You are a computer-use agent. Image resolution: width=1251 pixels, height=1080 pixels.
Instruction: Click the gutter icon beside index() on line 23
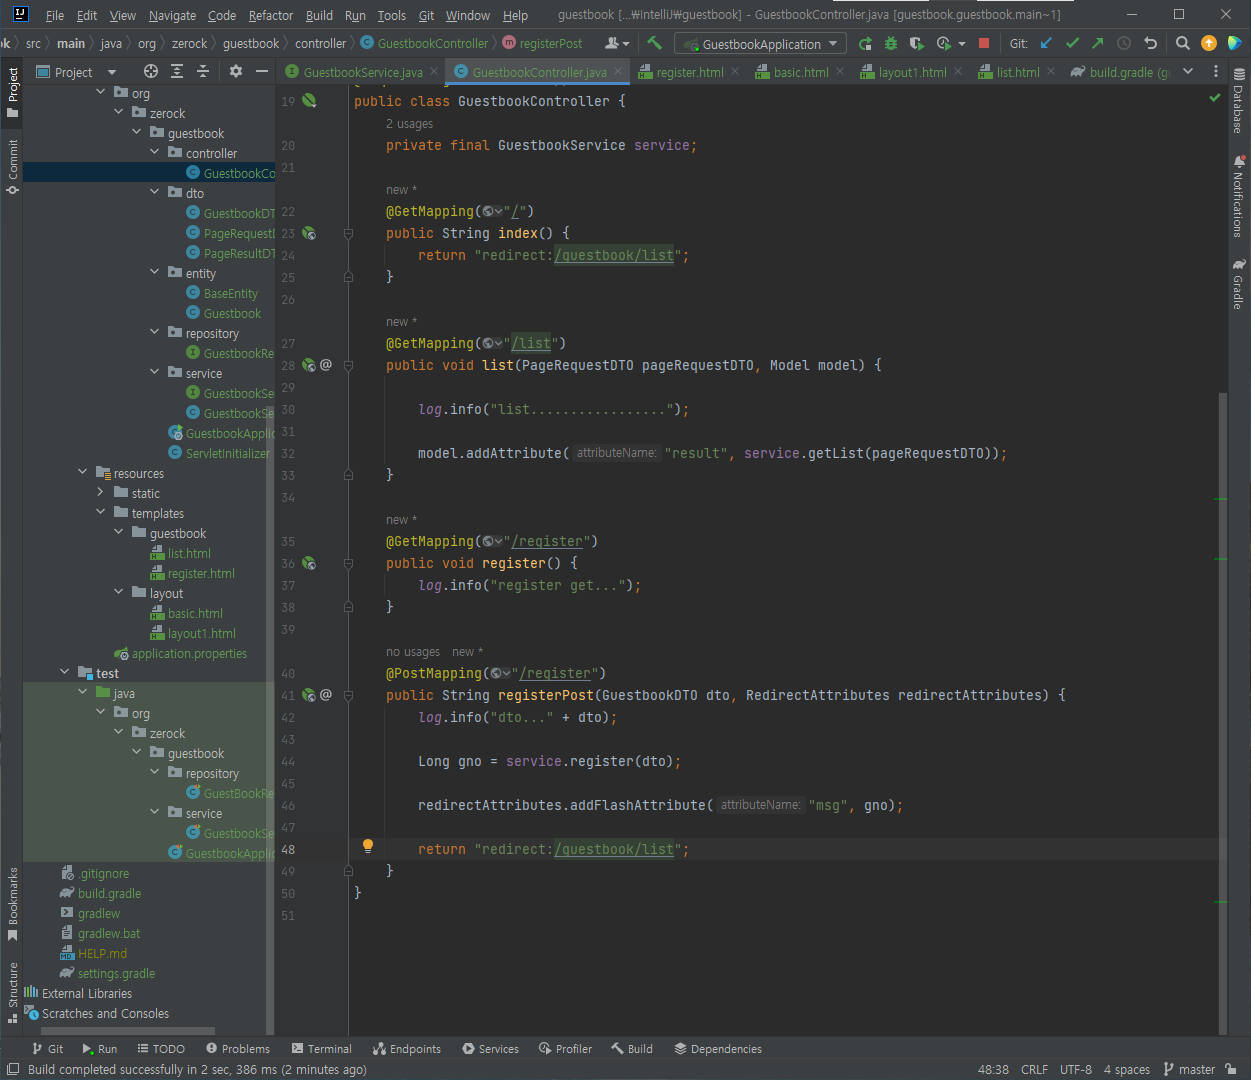[x=309, y=233]
